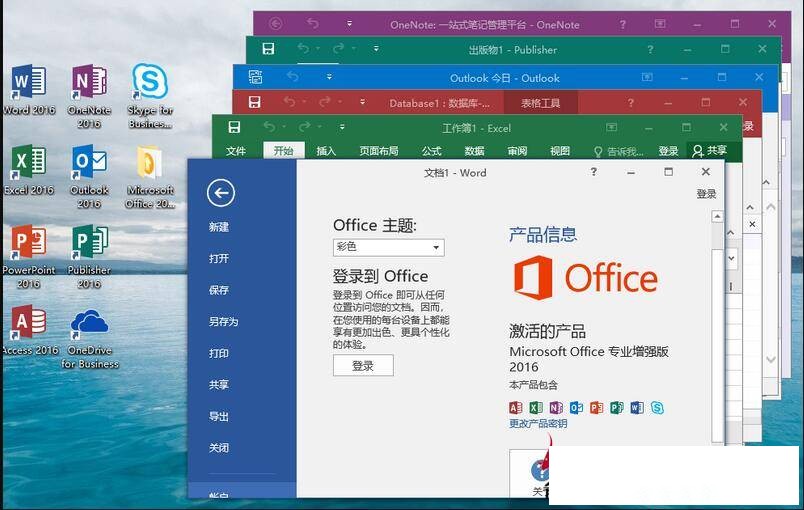Click the 更改产品密钥 link

(x=538, y=423)
